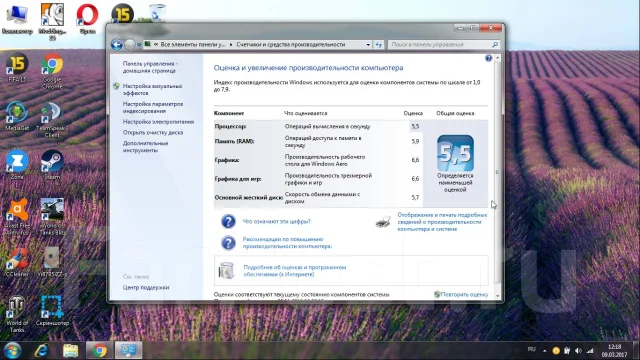Open the Computer desktop icon

click(x=17, y=18)
